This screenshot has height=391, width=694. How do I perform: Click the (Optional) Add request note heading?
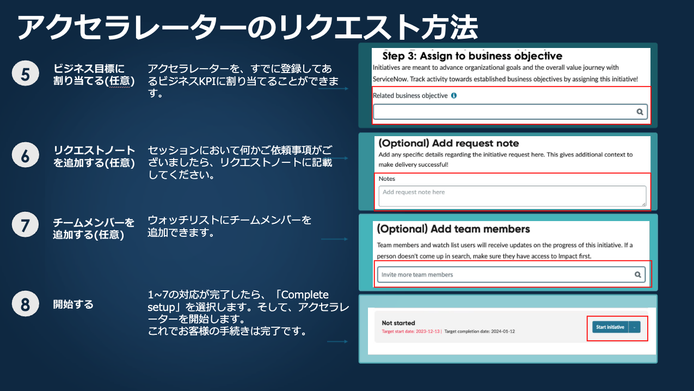point(448,143)
